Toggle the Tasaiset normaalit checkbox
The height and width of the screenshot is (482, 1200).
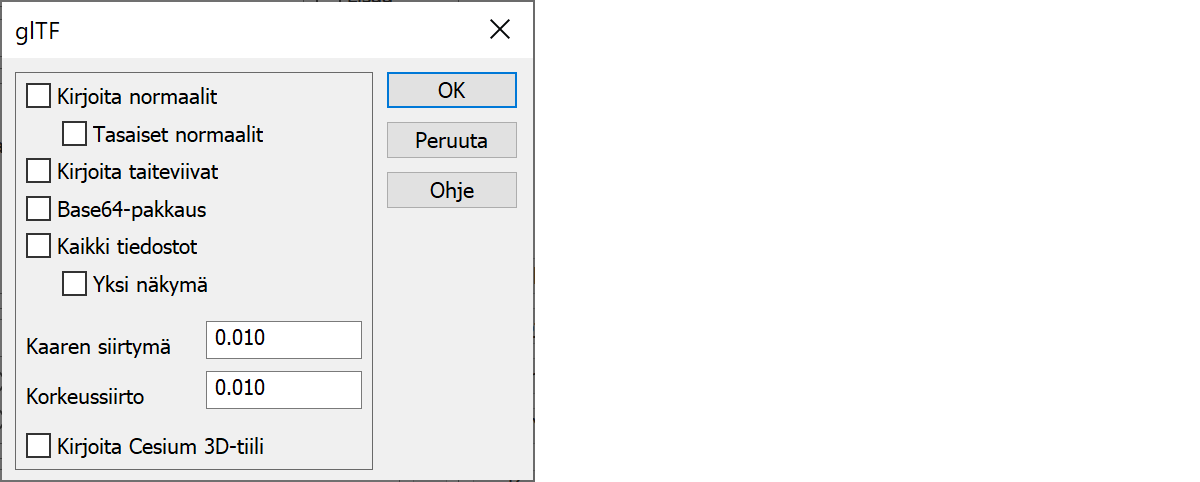coord(74,133)
